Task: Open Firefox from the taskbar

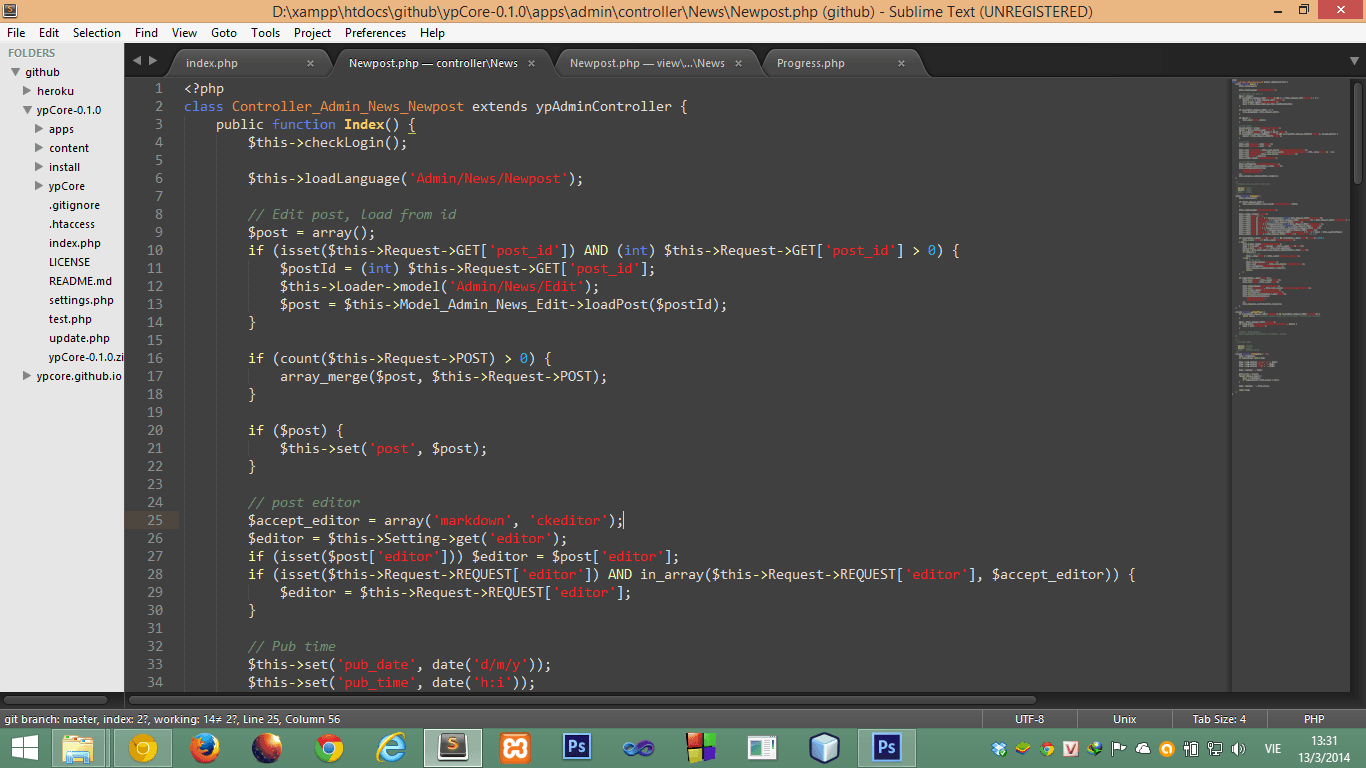Action: (x=205, y=747)
